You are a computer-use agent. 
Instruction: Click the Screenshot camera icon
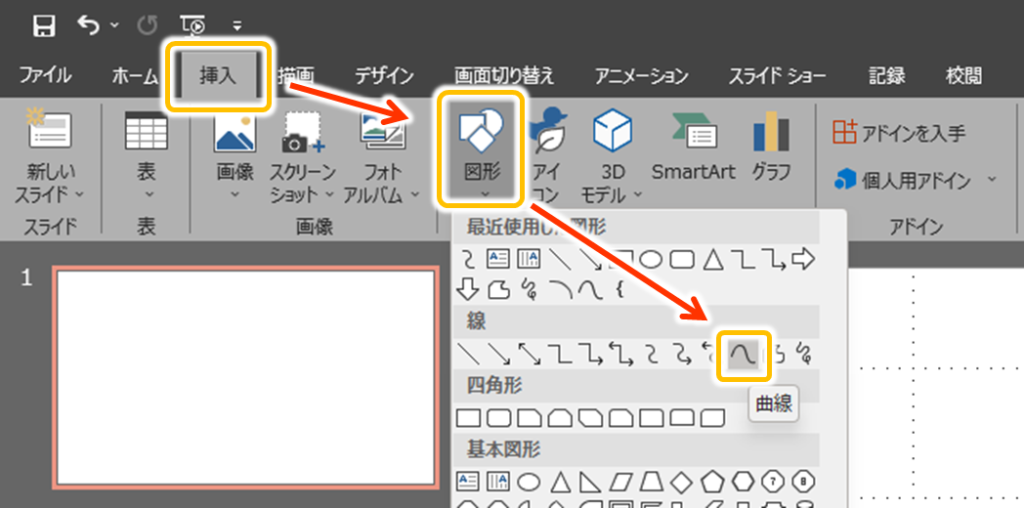click(301, 135)
